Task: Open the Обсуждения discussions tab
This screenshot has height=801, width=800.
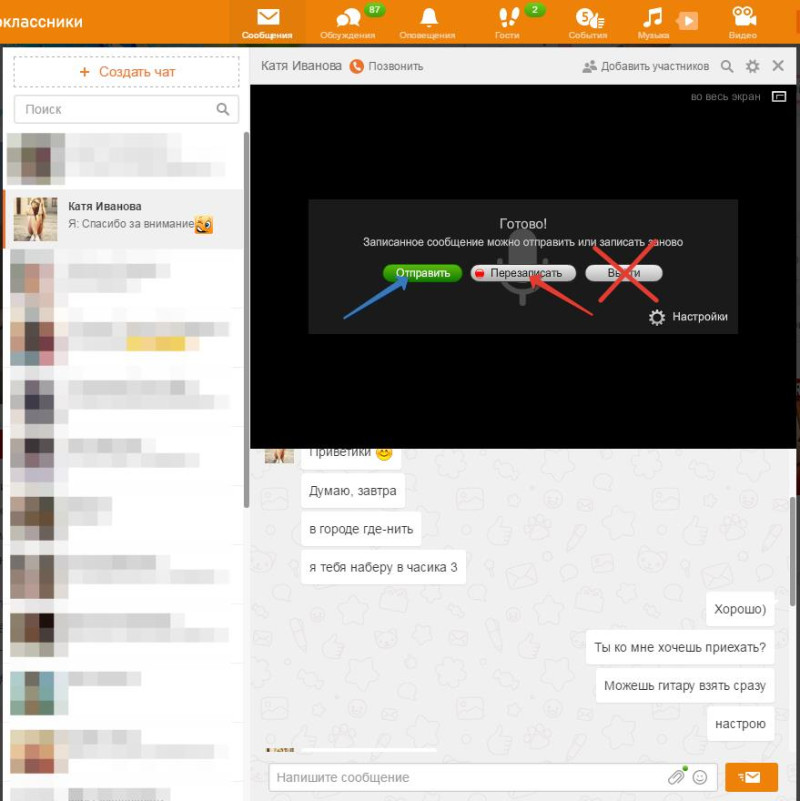Action: (348, 22)
